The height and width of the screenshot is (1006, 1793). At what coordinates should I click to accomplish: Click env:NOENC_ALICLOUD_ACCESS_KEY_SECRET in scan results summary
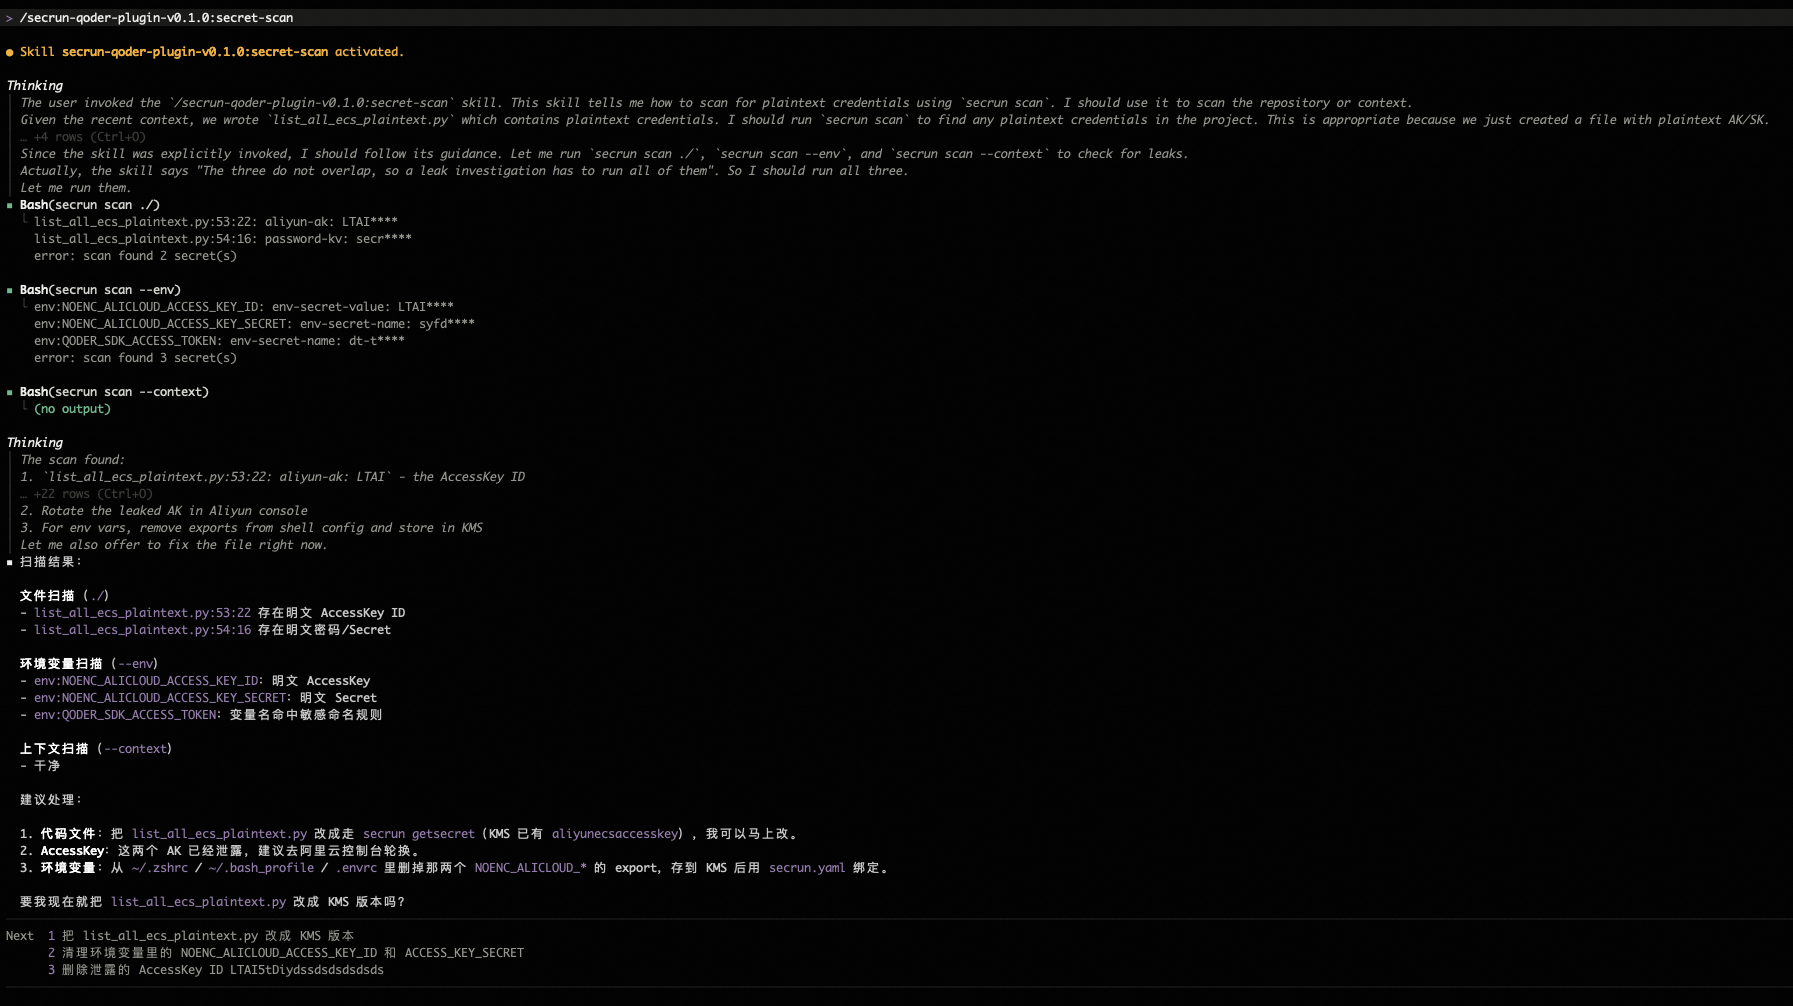coord(160,698)
